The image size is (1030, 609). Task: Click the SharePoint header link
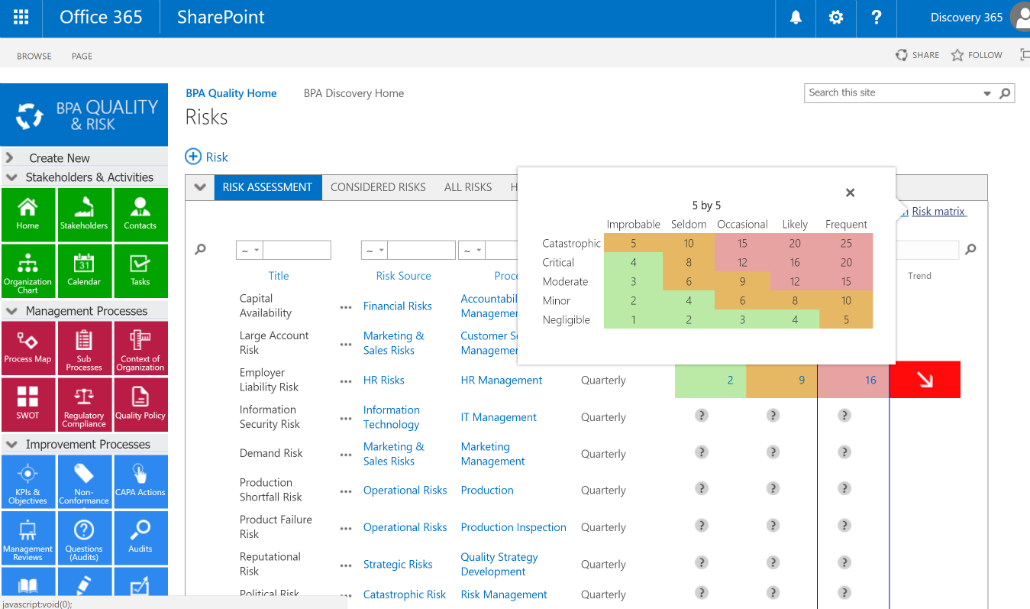(221, 17)
